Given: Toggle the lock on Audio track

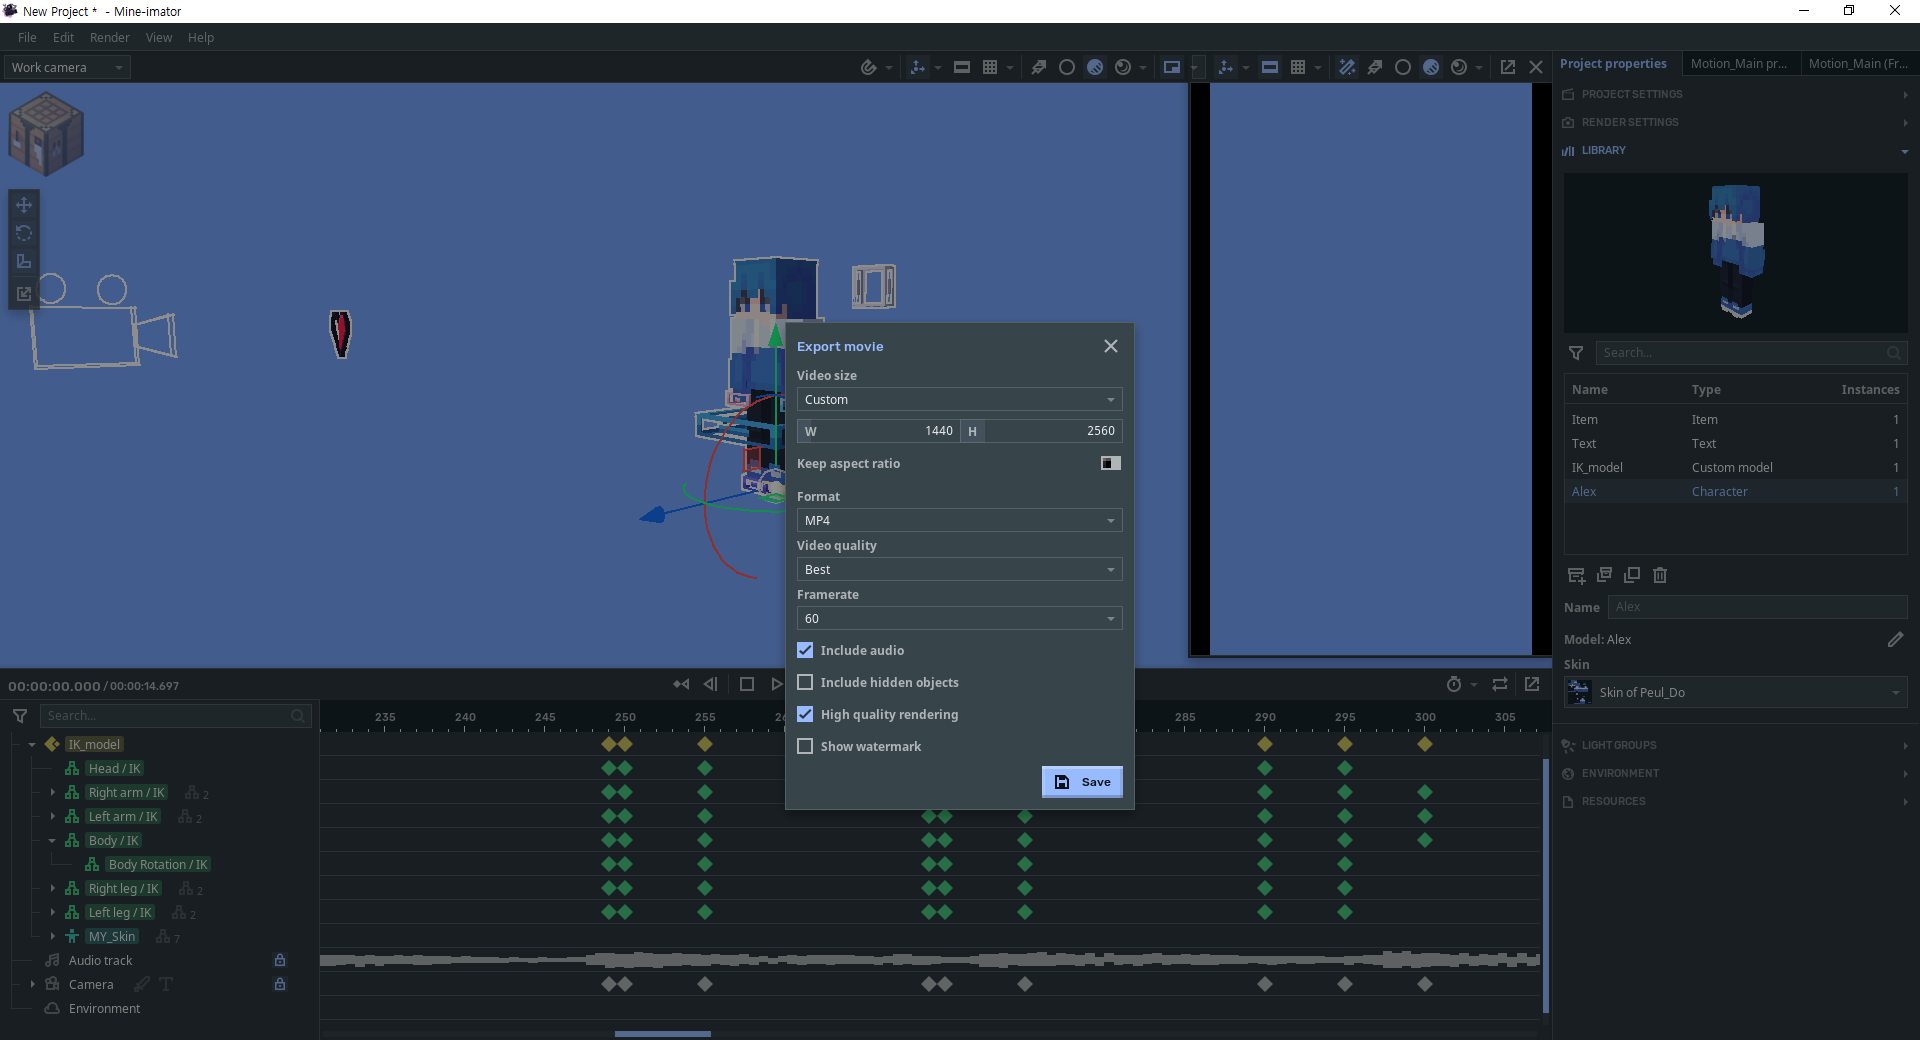Looking at the screenshot, I should 280,960.
